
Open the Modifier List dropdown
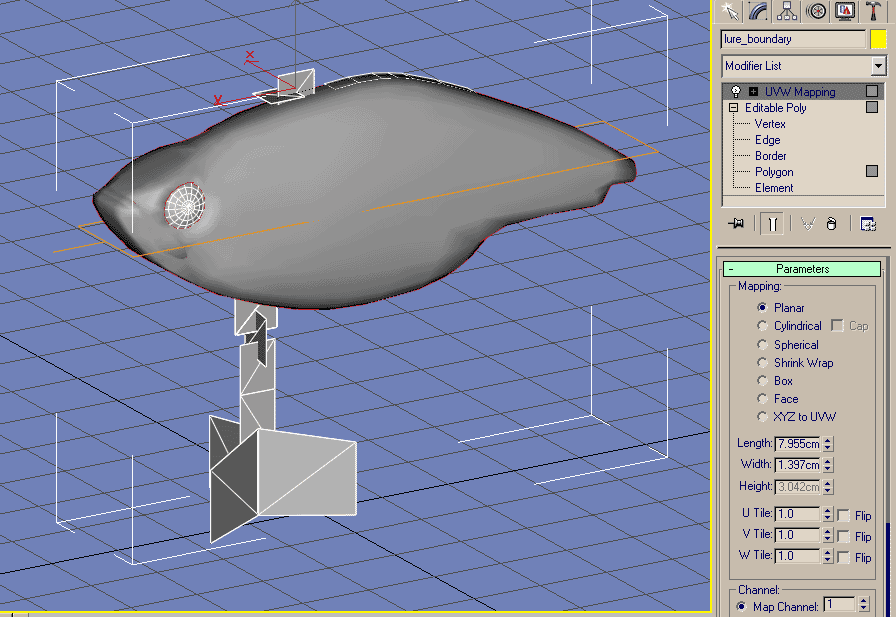coord(878,66)
